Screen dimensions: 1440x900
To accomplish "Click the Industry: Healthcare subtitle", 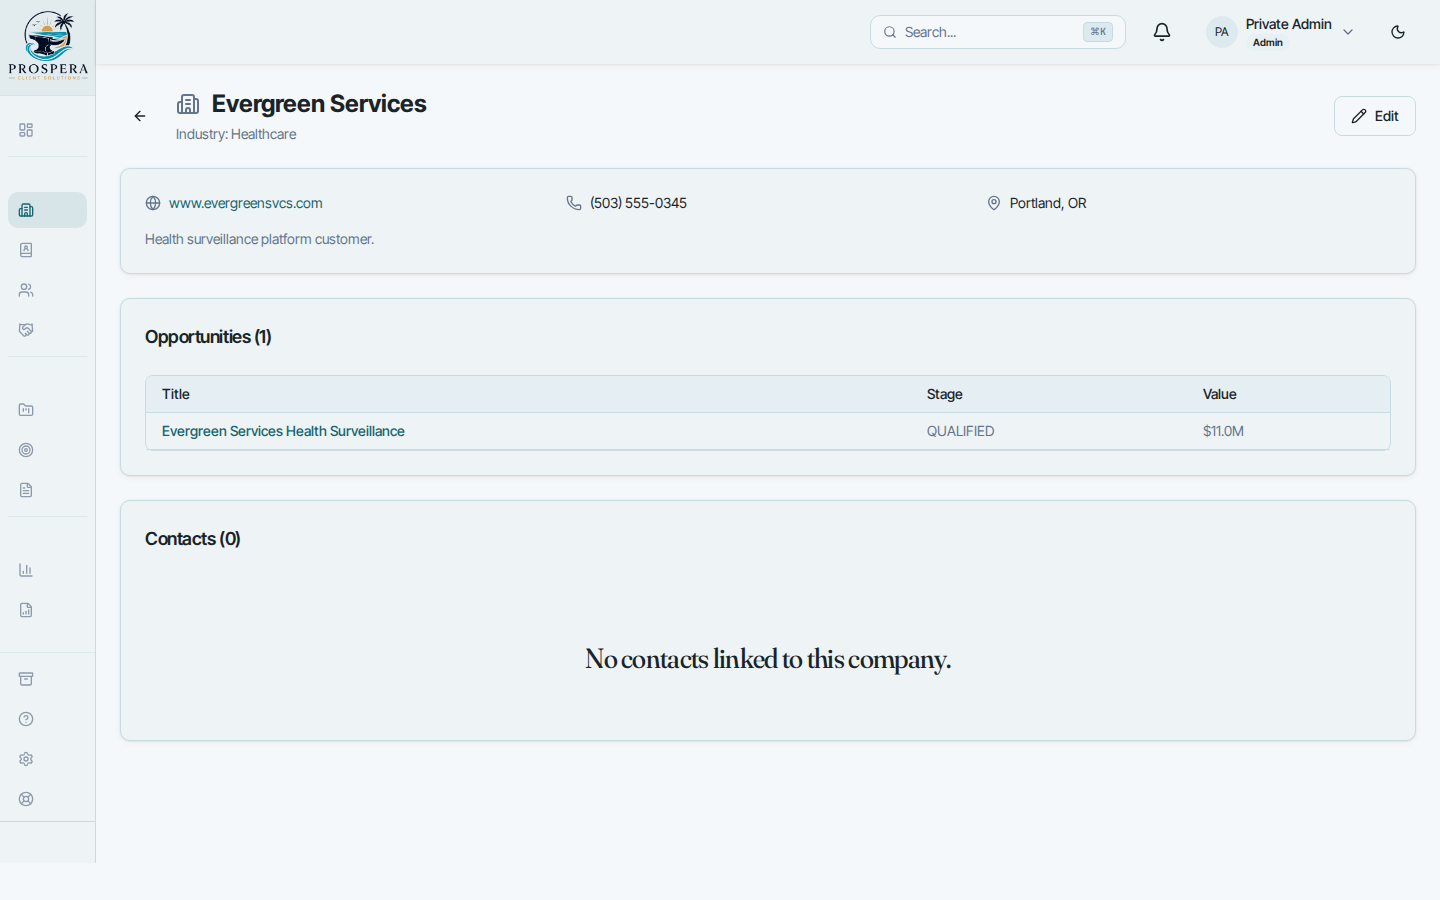I will [236, 134].
